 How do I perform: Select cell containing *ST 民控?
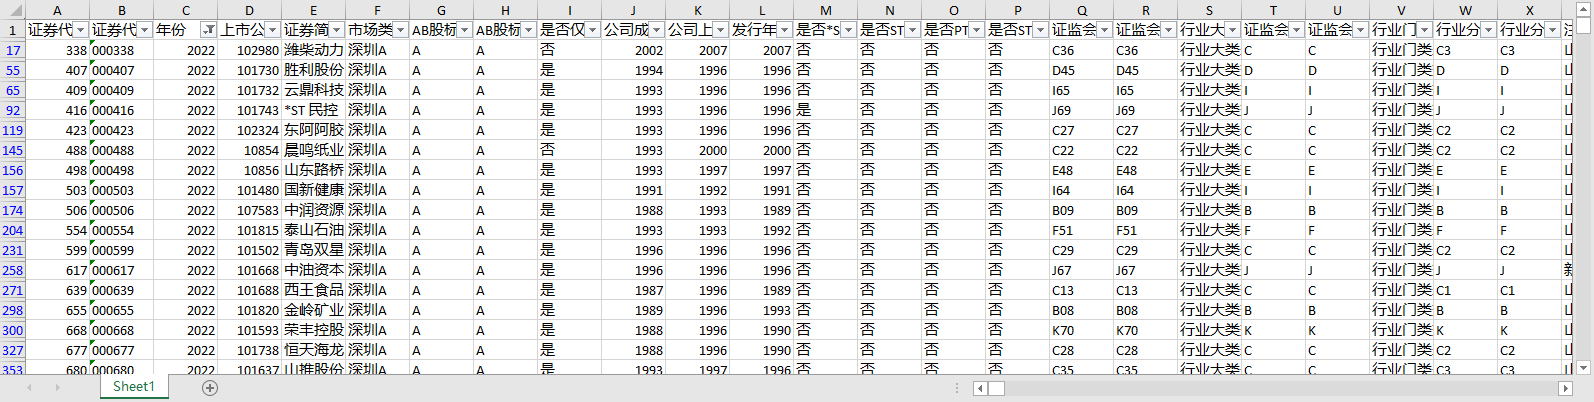click(314, 110)
